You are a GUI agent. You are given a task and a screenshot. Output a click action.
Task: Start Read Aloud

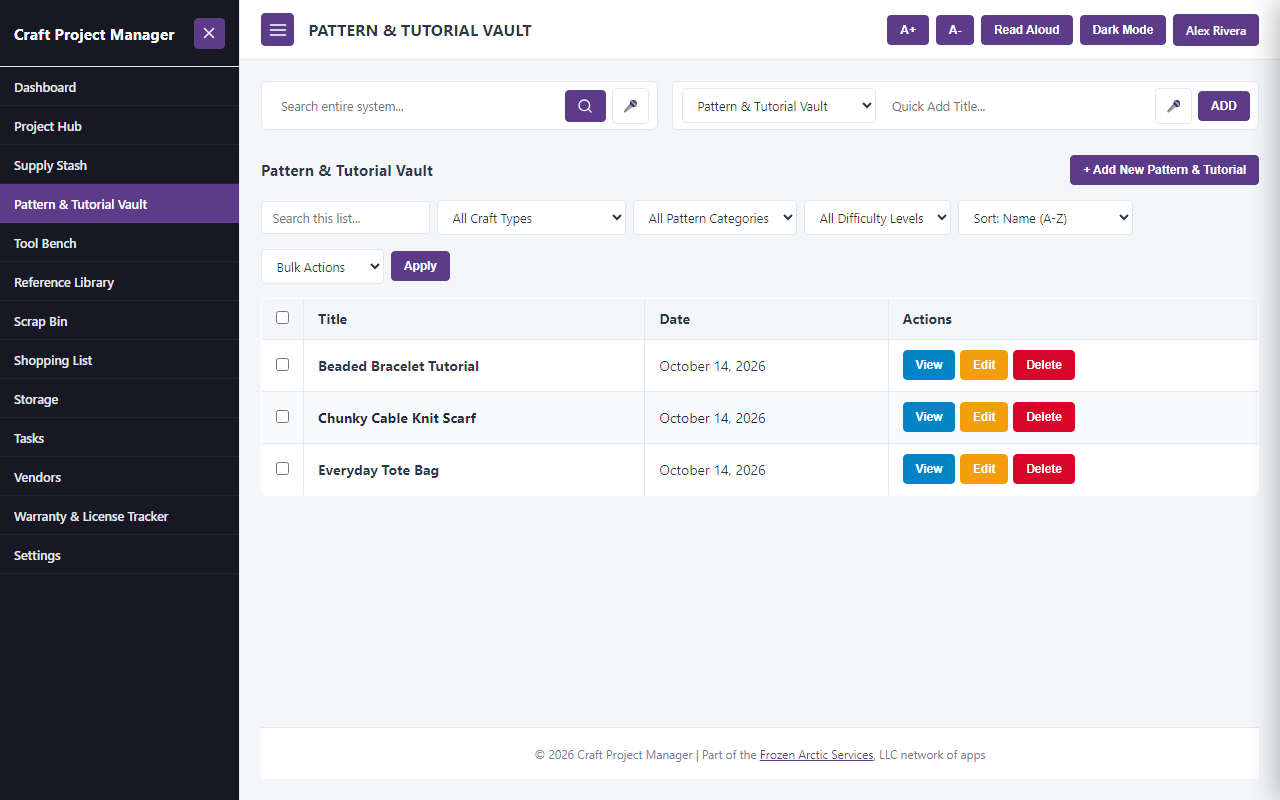click(1027, 30)
